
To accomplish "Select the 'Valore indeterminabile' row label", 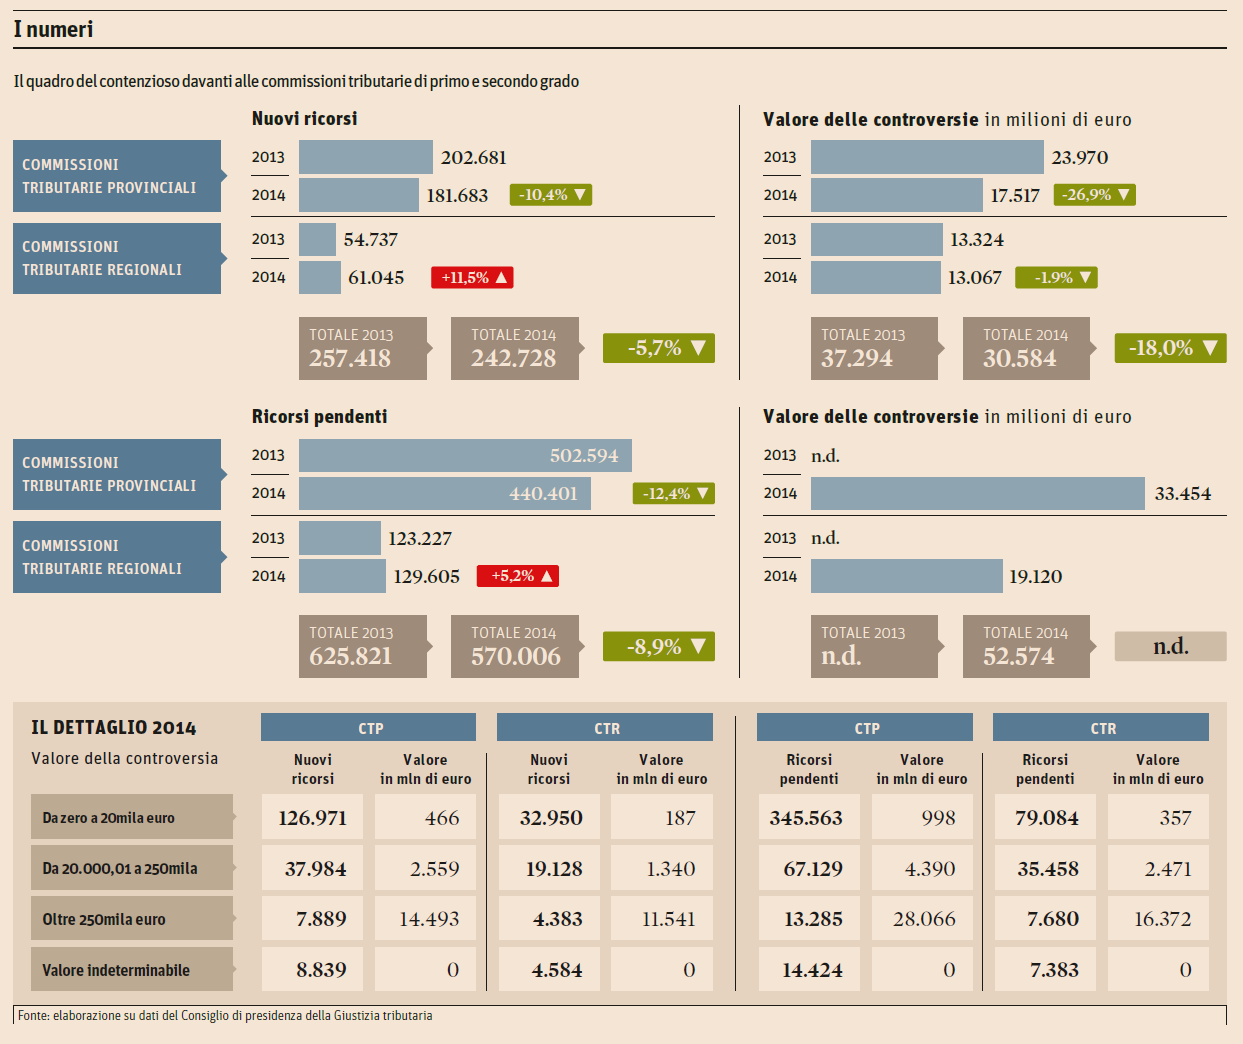I will coord(131,969).
